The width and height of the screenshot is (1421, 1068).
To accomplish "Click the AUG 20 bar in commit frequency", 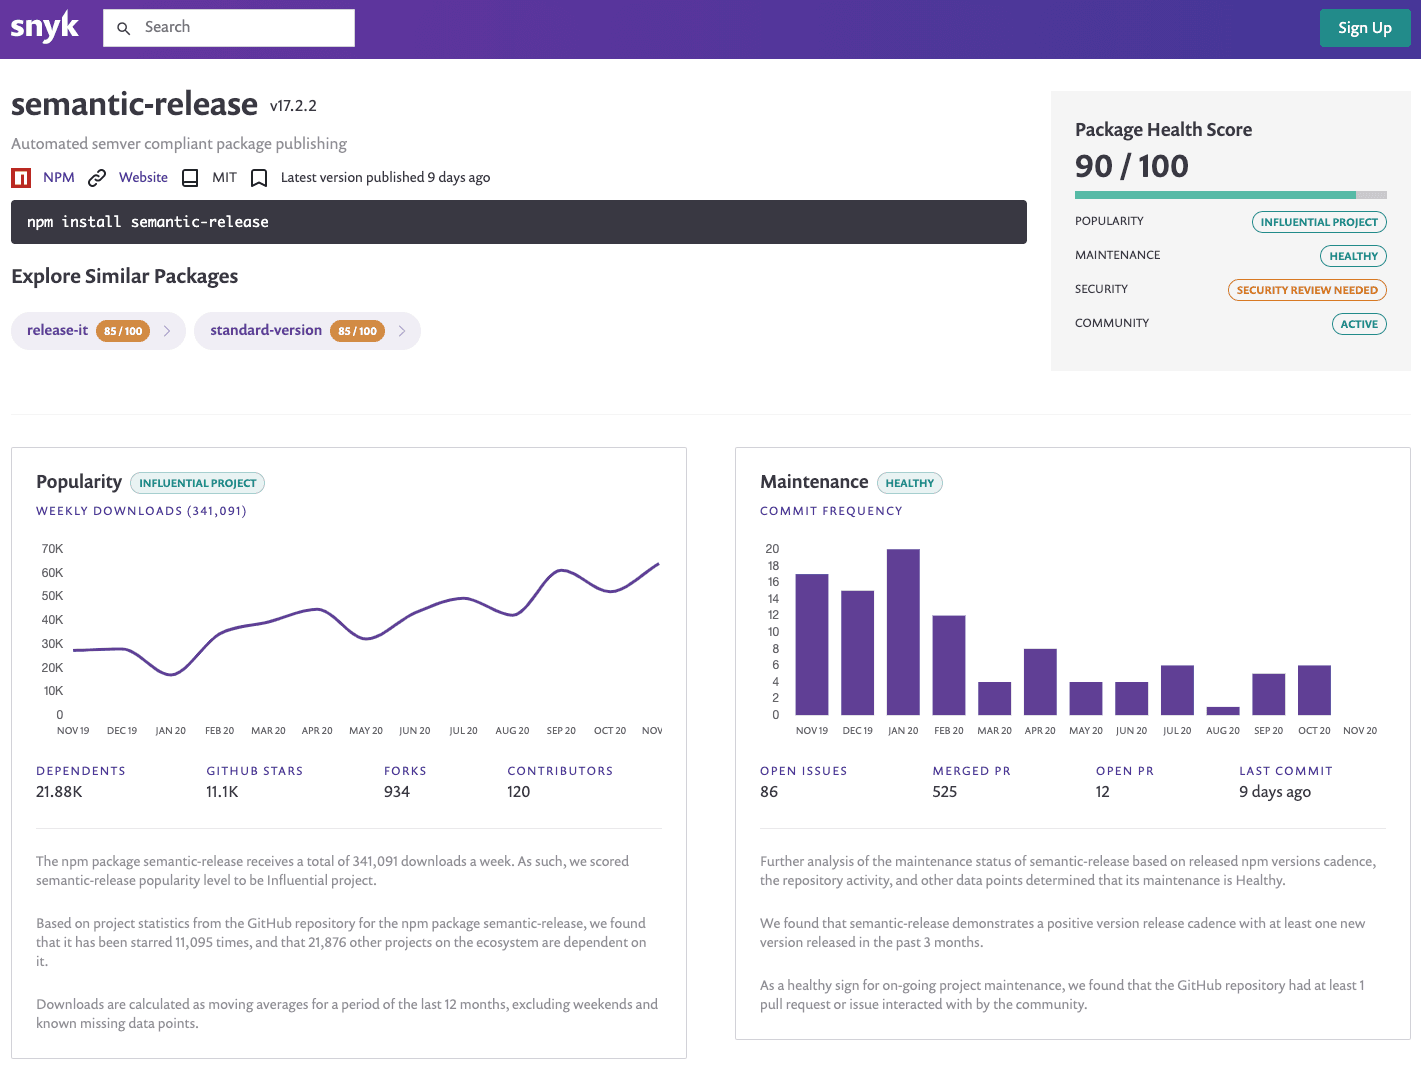I will coord(1223,711).
